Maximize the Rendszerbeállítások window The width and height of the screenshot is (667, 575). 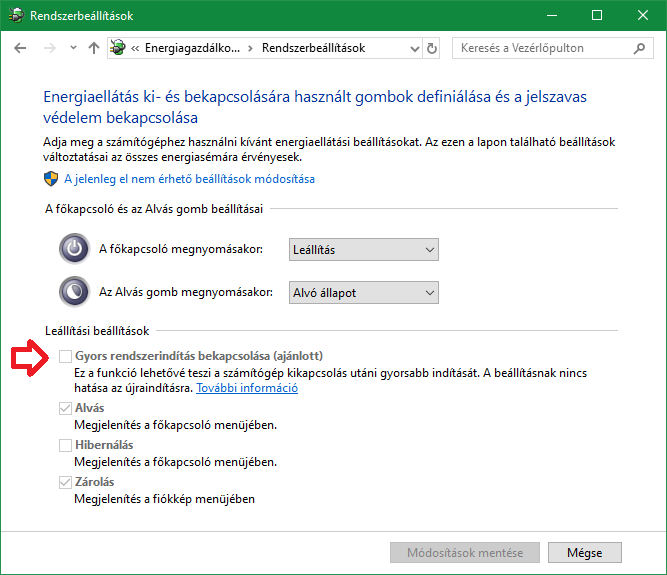click(x=597, y=15)
